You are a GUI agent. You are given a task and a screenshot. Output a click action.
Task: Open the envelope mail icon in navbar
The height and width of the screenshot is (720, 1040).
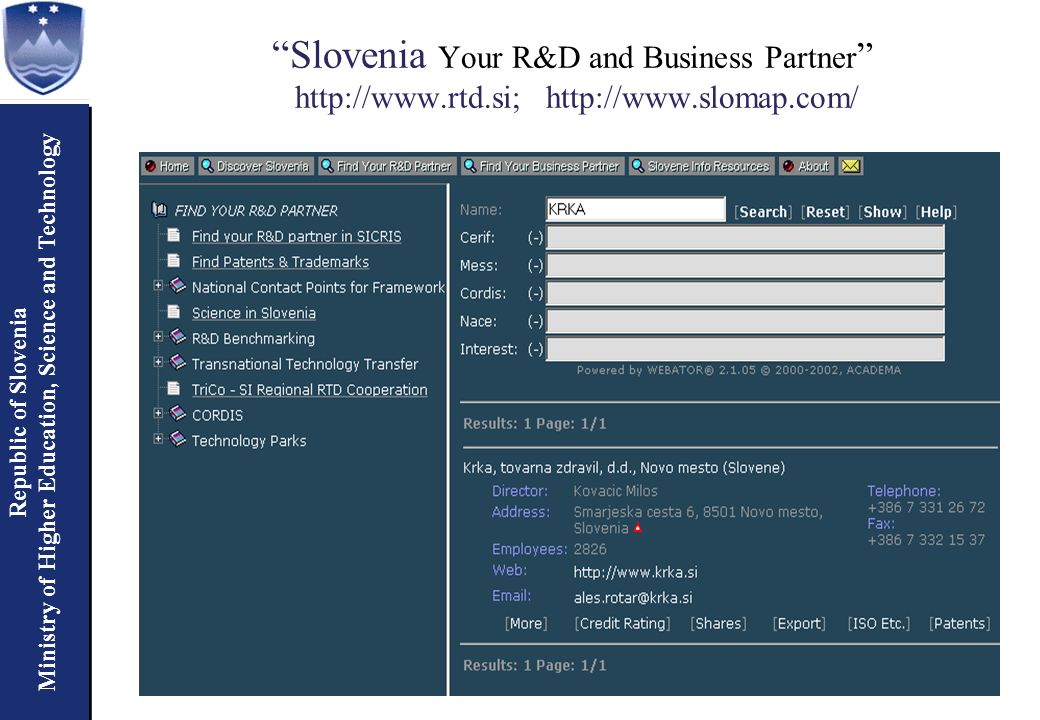point(850,166)
